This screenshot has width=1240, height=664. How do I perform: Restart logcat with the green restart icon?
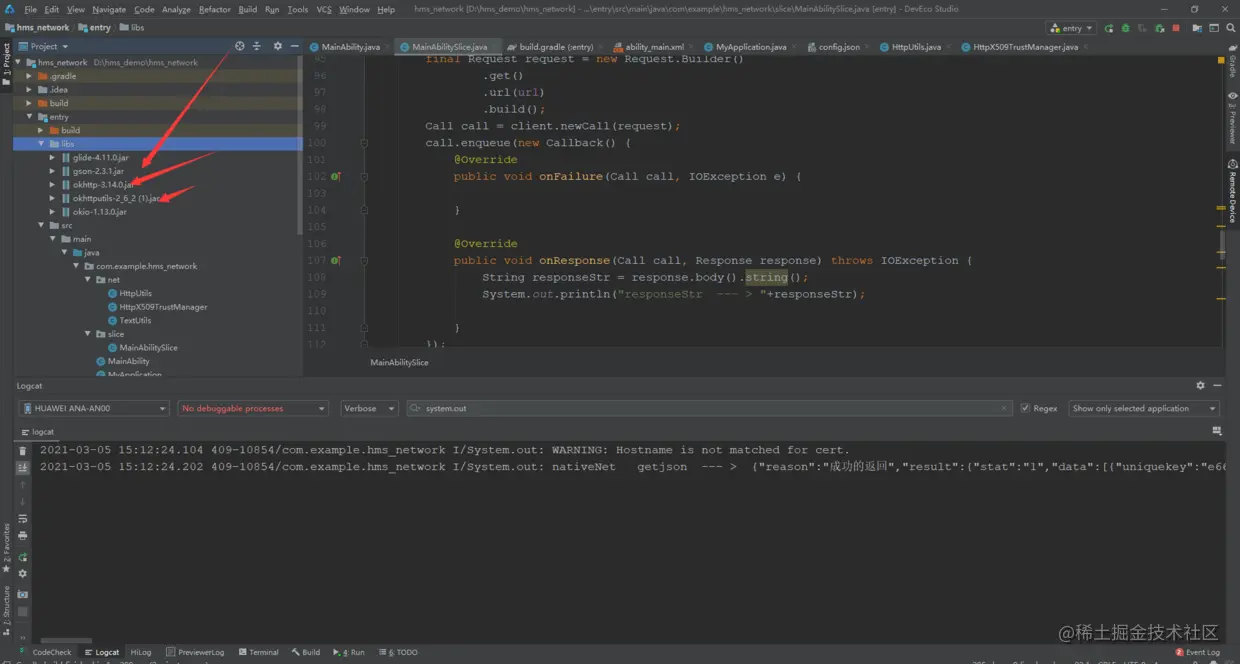pyautogui.click(x=22, y=557)
